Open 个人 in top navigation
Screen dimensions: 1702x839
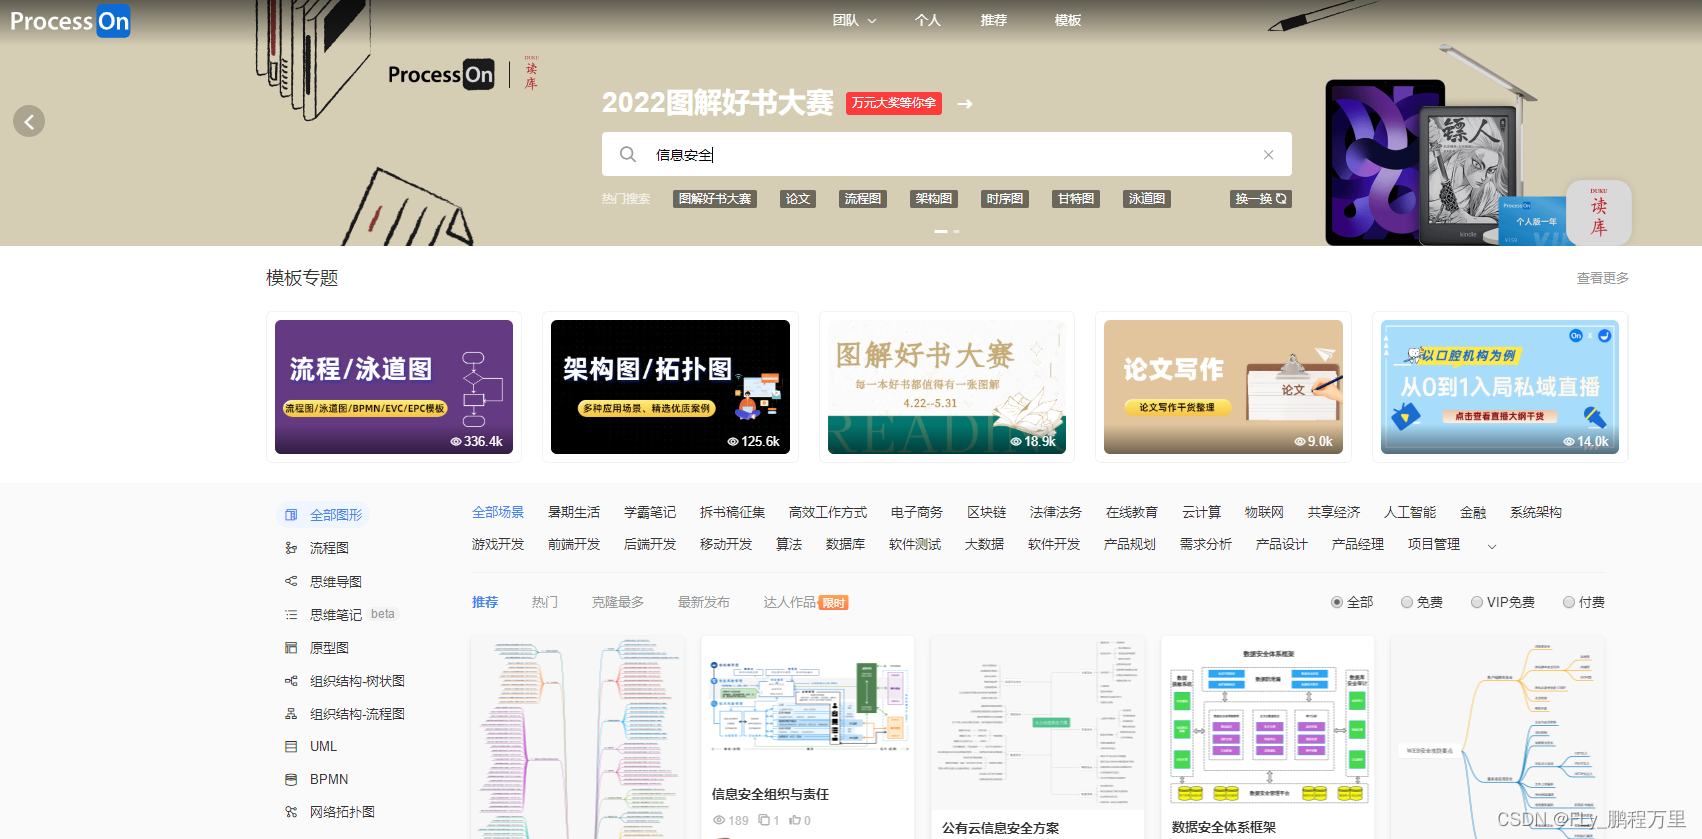[928, 20]
